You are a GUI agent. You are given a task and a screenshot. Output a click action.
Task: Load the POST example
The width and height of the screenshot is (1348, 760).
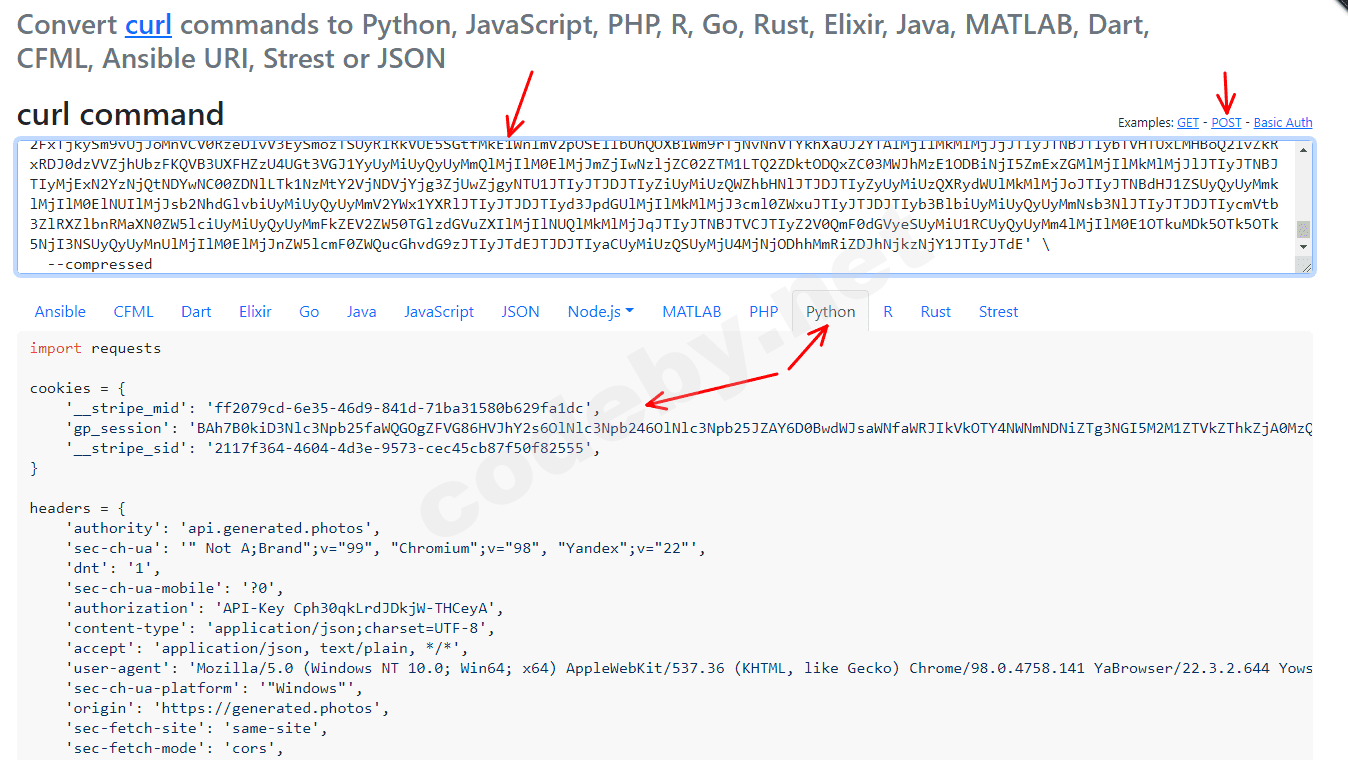(x=1226, y=123)
